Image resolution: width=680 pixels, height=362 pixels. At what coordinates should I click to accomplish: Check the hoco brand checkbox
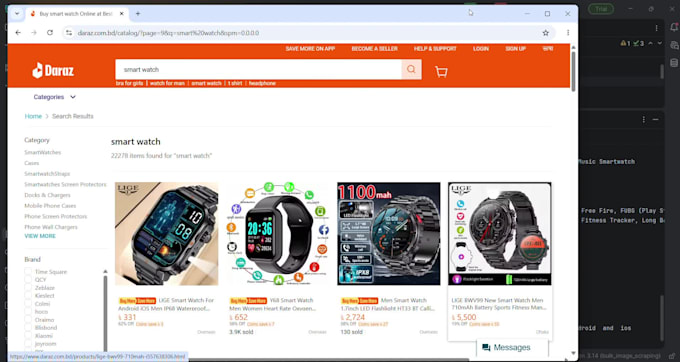click(28, 312)
